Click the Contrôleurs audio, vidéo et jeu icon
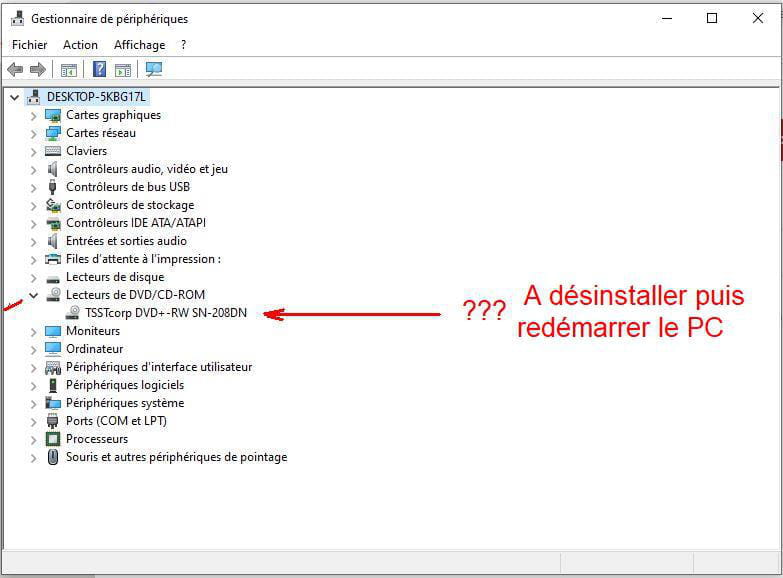This screenshot has height=578, width=783. pos(52,169)
